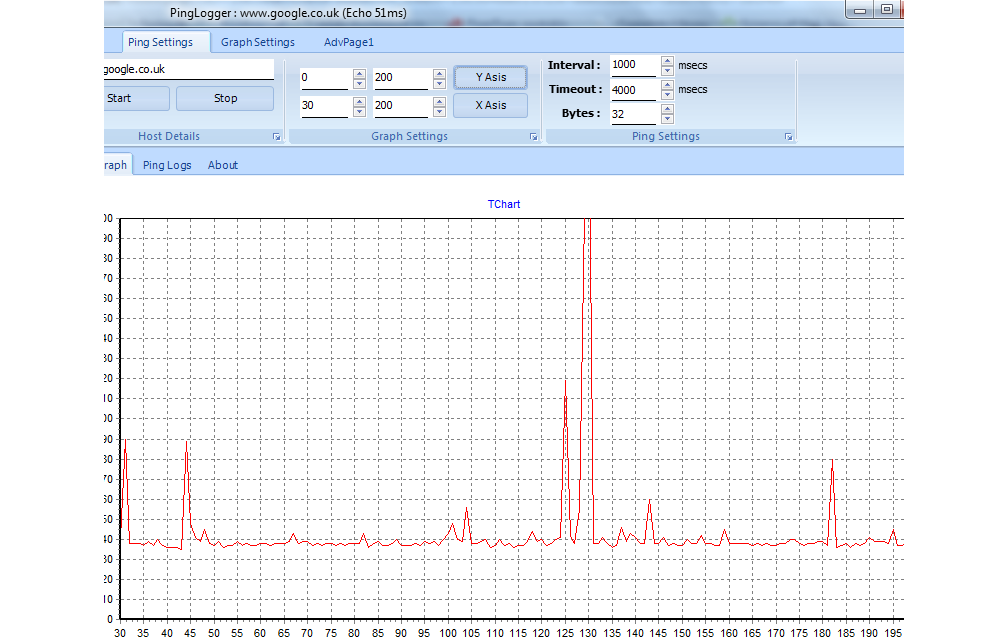Click the Y axis maximum field showing 200
The height and width of the screenshot is (637, 982).
tap(401, 78)
